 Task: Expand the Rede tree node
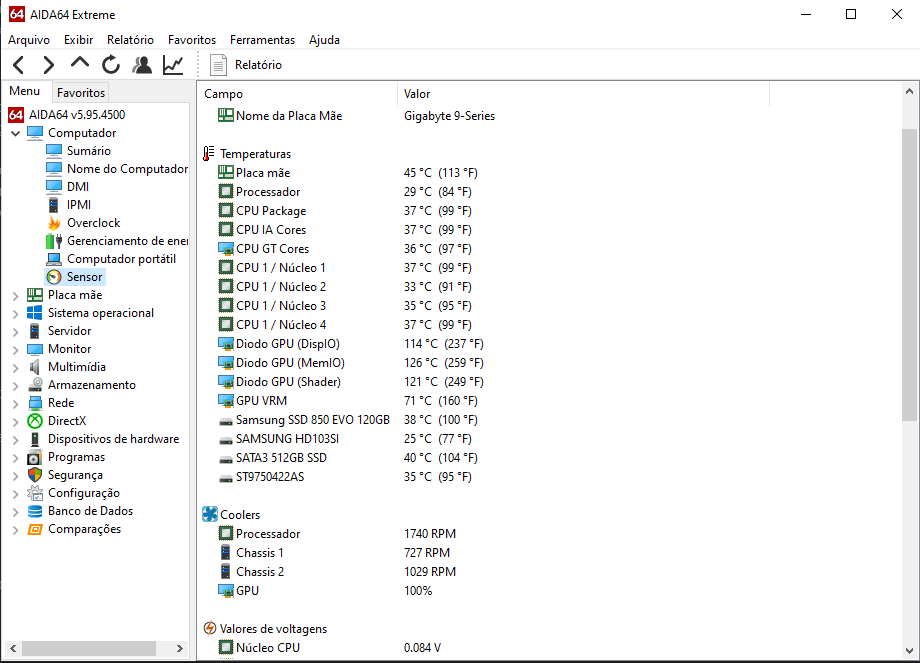(16, 404)
